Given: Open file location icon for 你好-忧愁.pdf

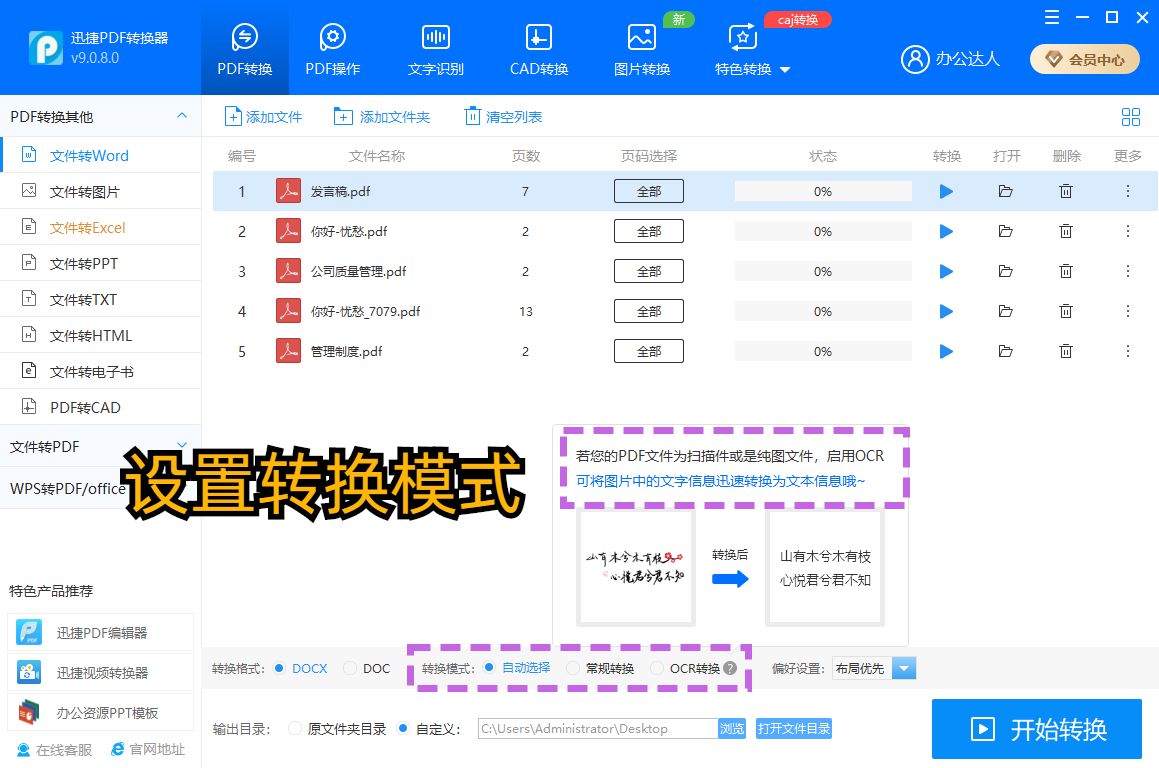Looking at the screenshot, I should [x=1006, y=231].
